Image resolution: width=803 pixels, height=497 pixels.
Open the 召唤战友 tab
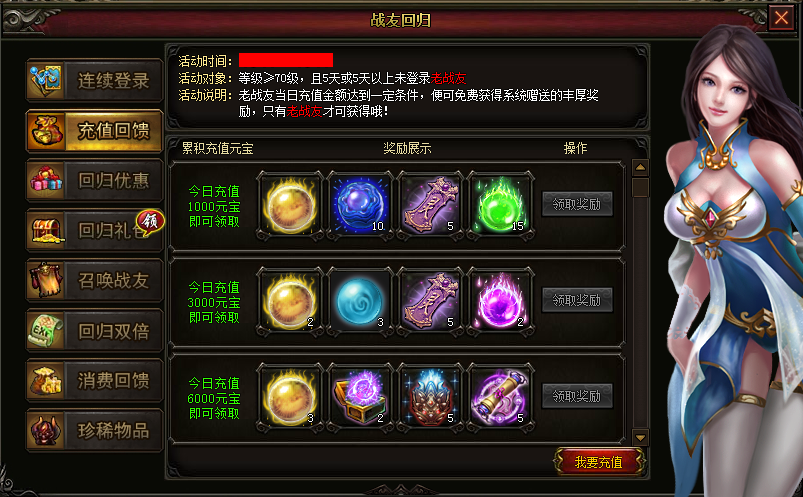click(x=95, y=280)
